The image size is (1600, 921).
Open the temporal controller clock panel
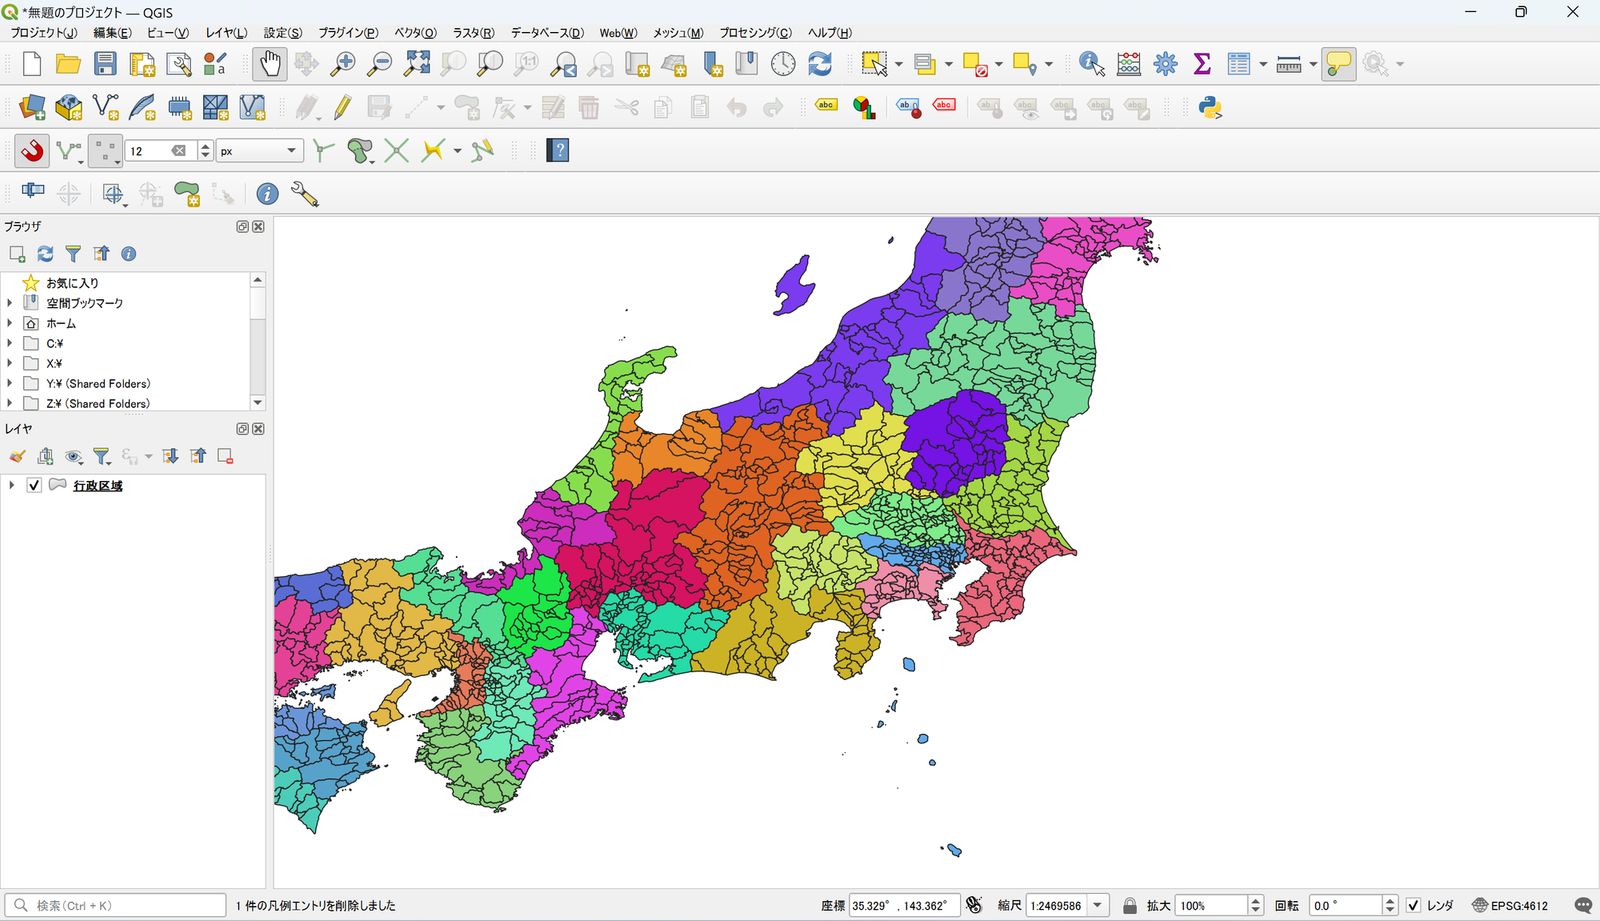click(x=783, y=64)
